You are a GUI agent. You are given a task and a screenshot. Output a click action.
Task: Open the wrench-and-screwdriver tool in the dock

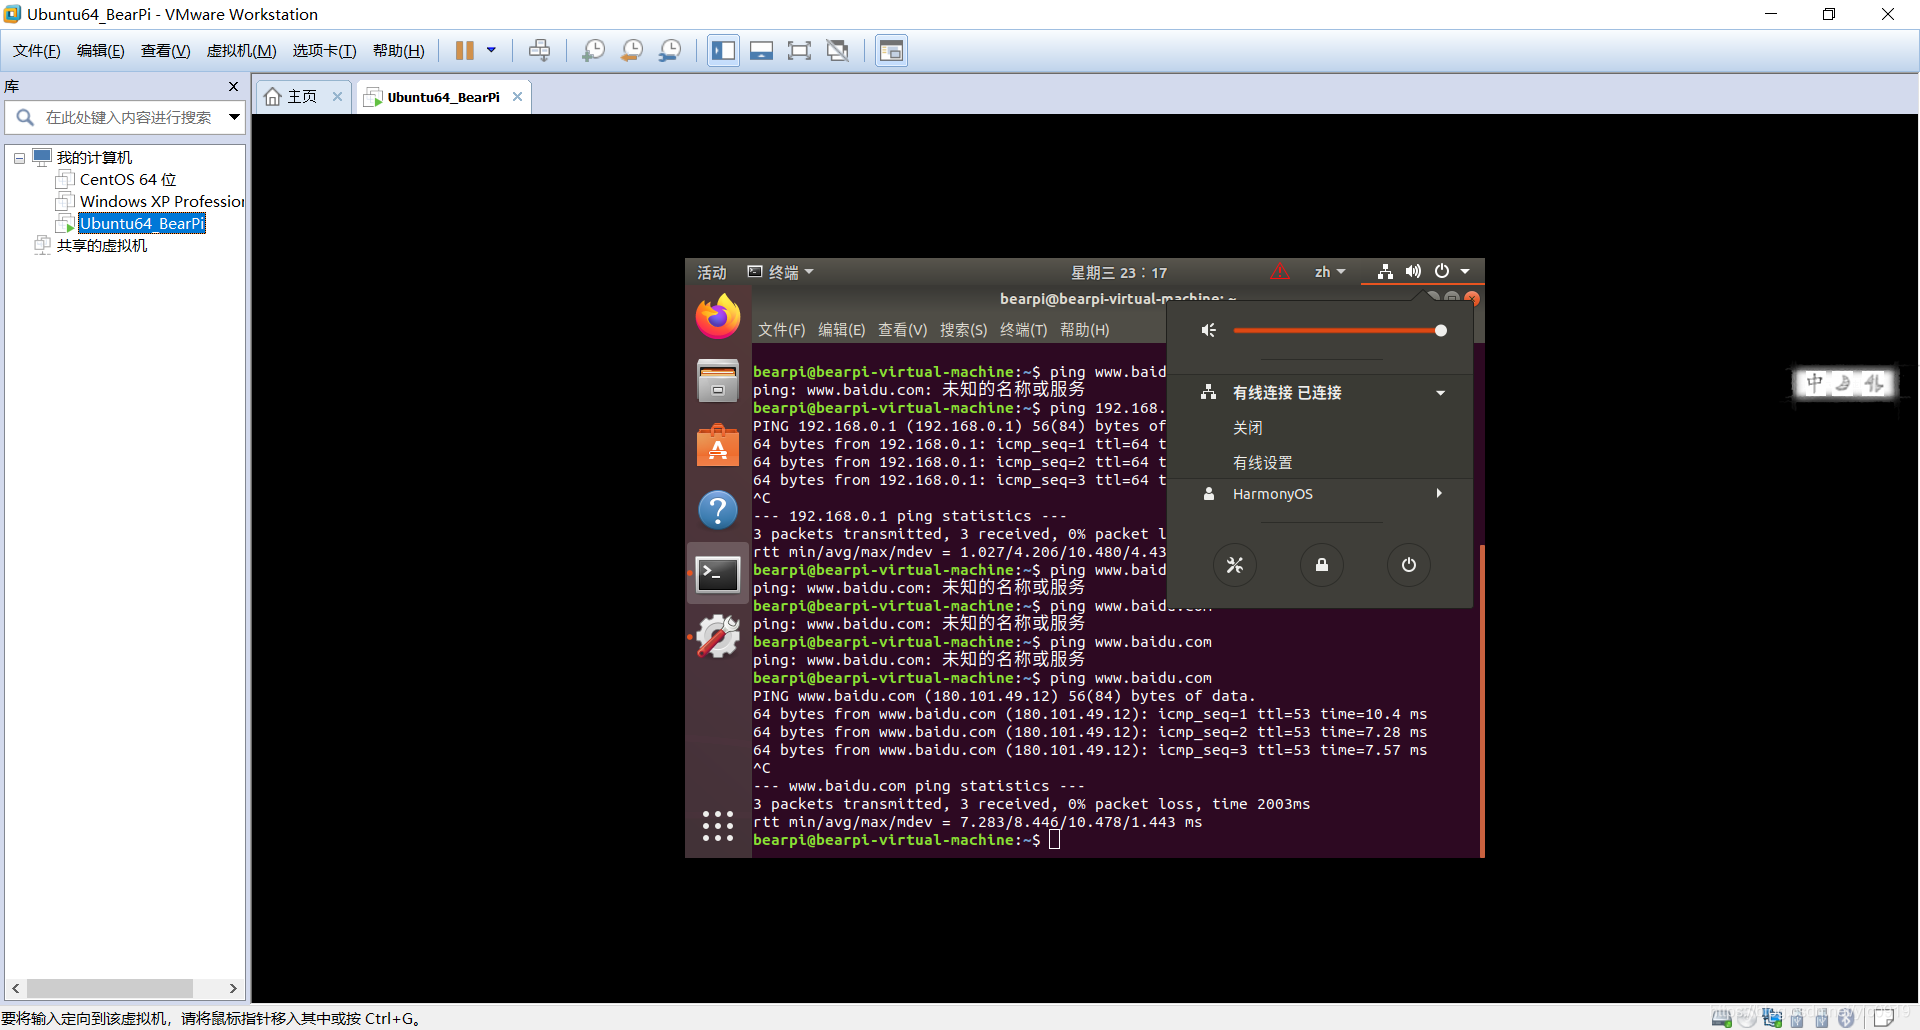pyautogui.click(x=718, y=637)
